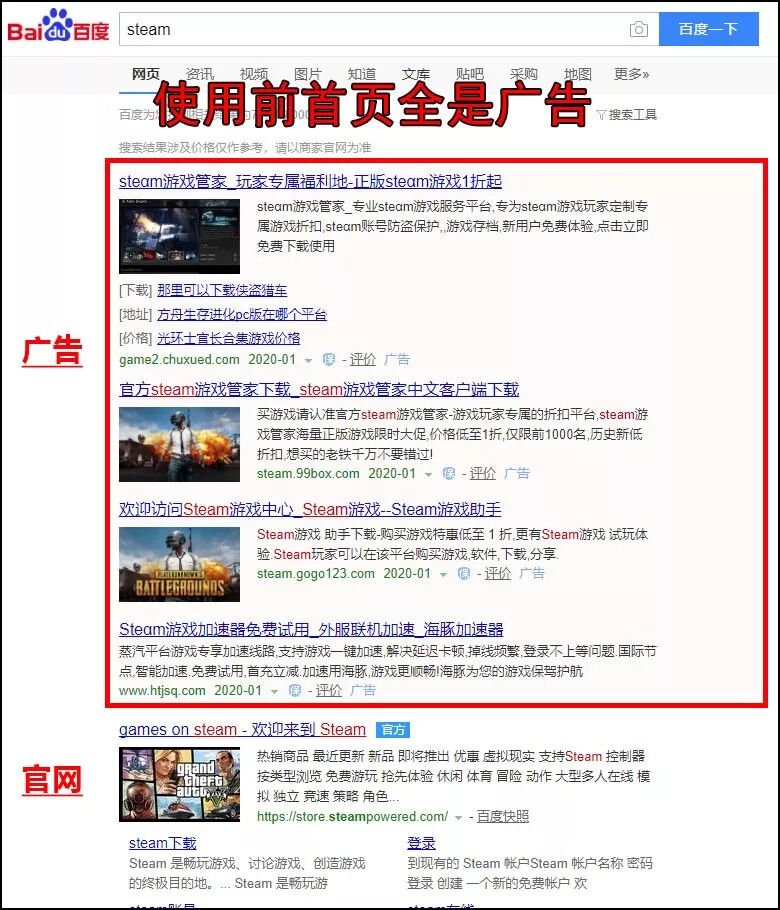The width and height of the screenshot is (780, 910).
Task: Open 百度快照 cached page link
Action: click(503, 817)
